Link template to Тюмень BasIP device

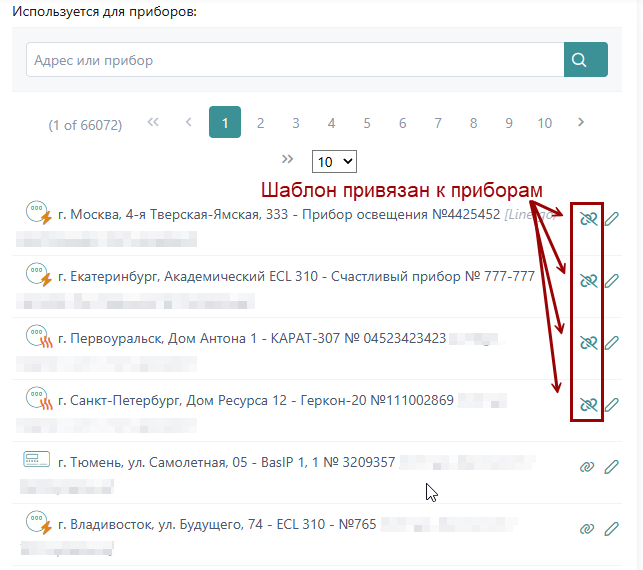point(587,467)
